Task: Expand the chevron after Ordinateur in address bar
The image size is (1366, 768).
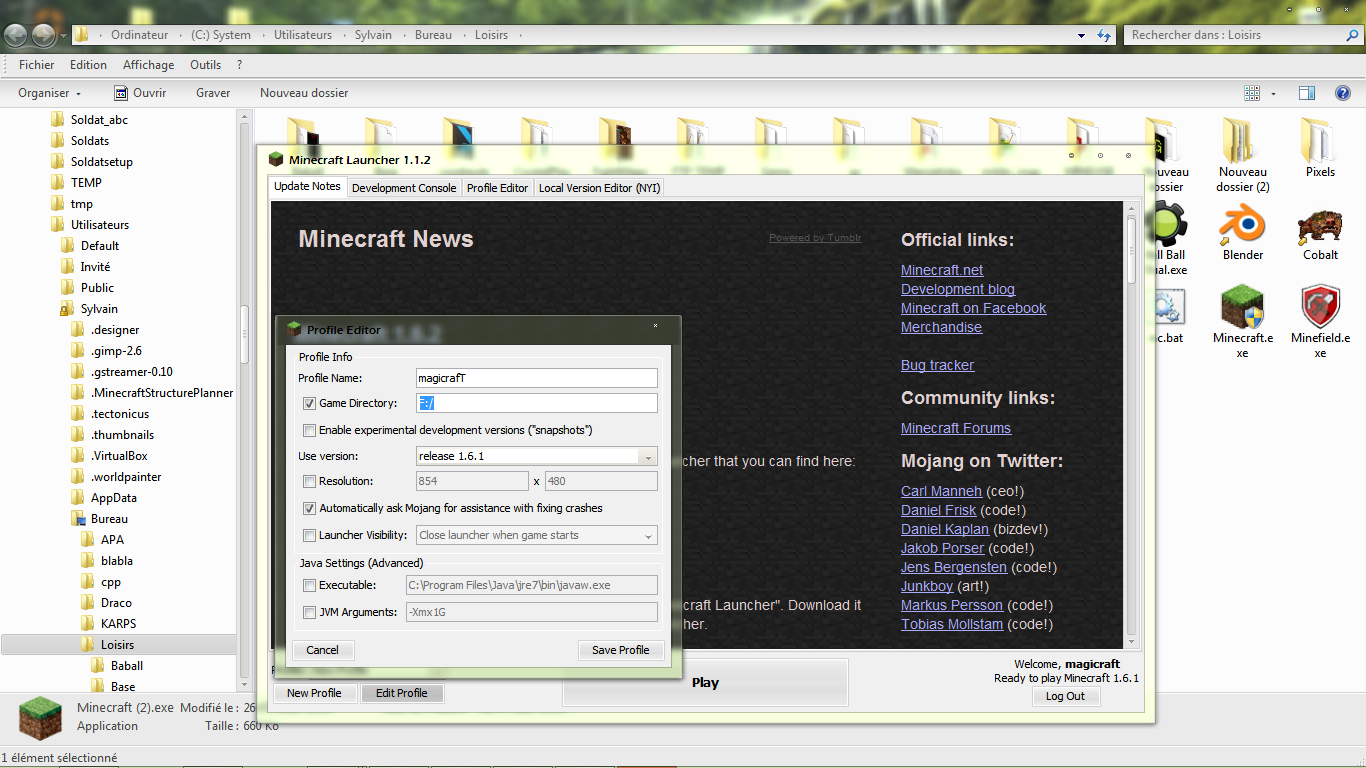Action: (x=180, y=35)
